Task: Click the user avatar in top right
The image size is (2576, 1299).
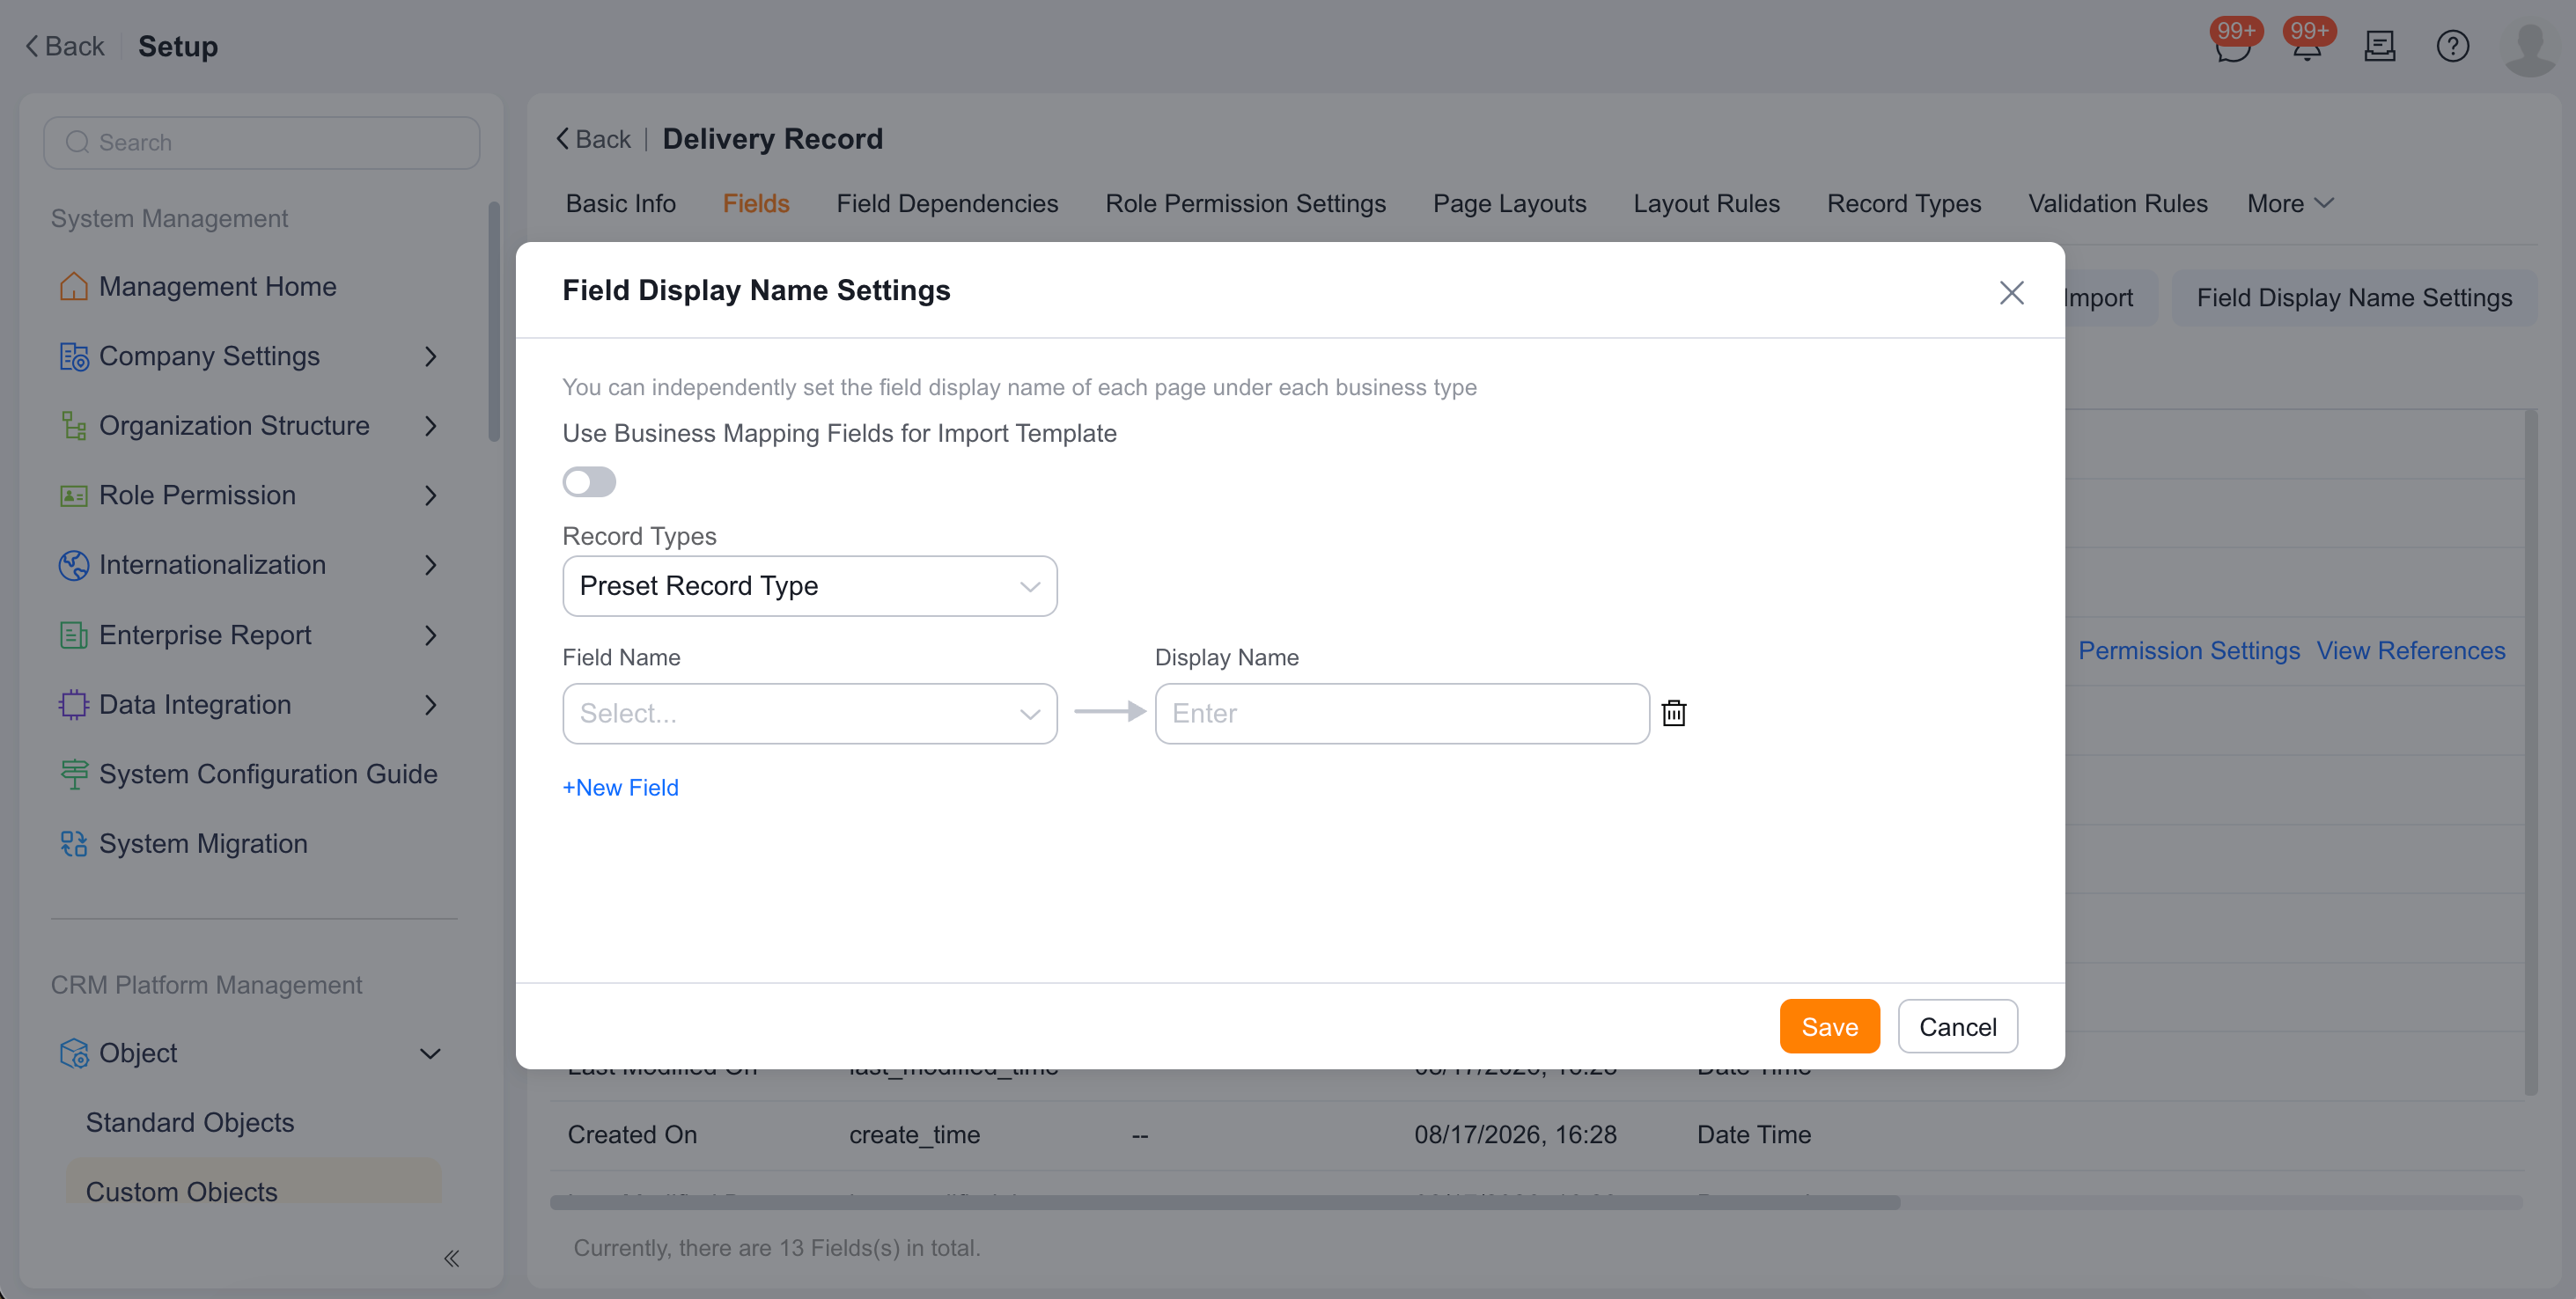Action: 2530,48
